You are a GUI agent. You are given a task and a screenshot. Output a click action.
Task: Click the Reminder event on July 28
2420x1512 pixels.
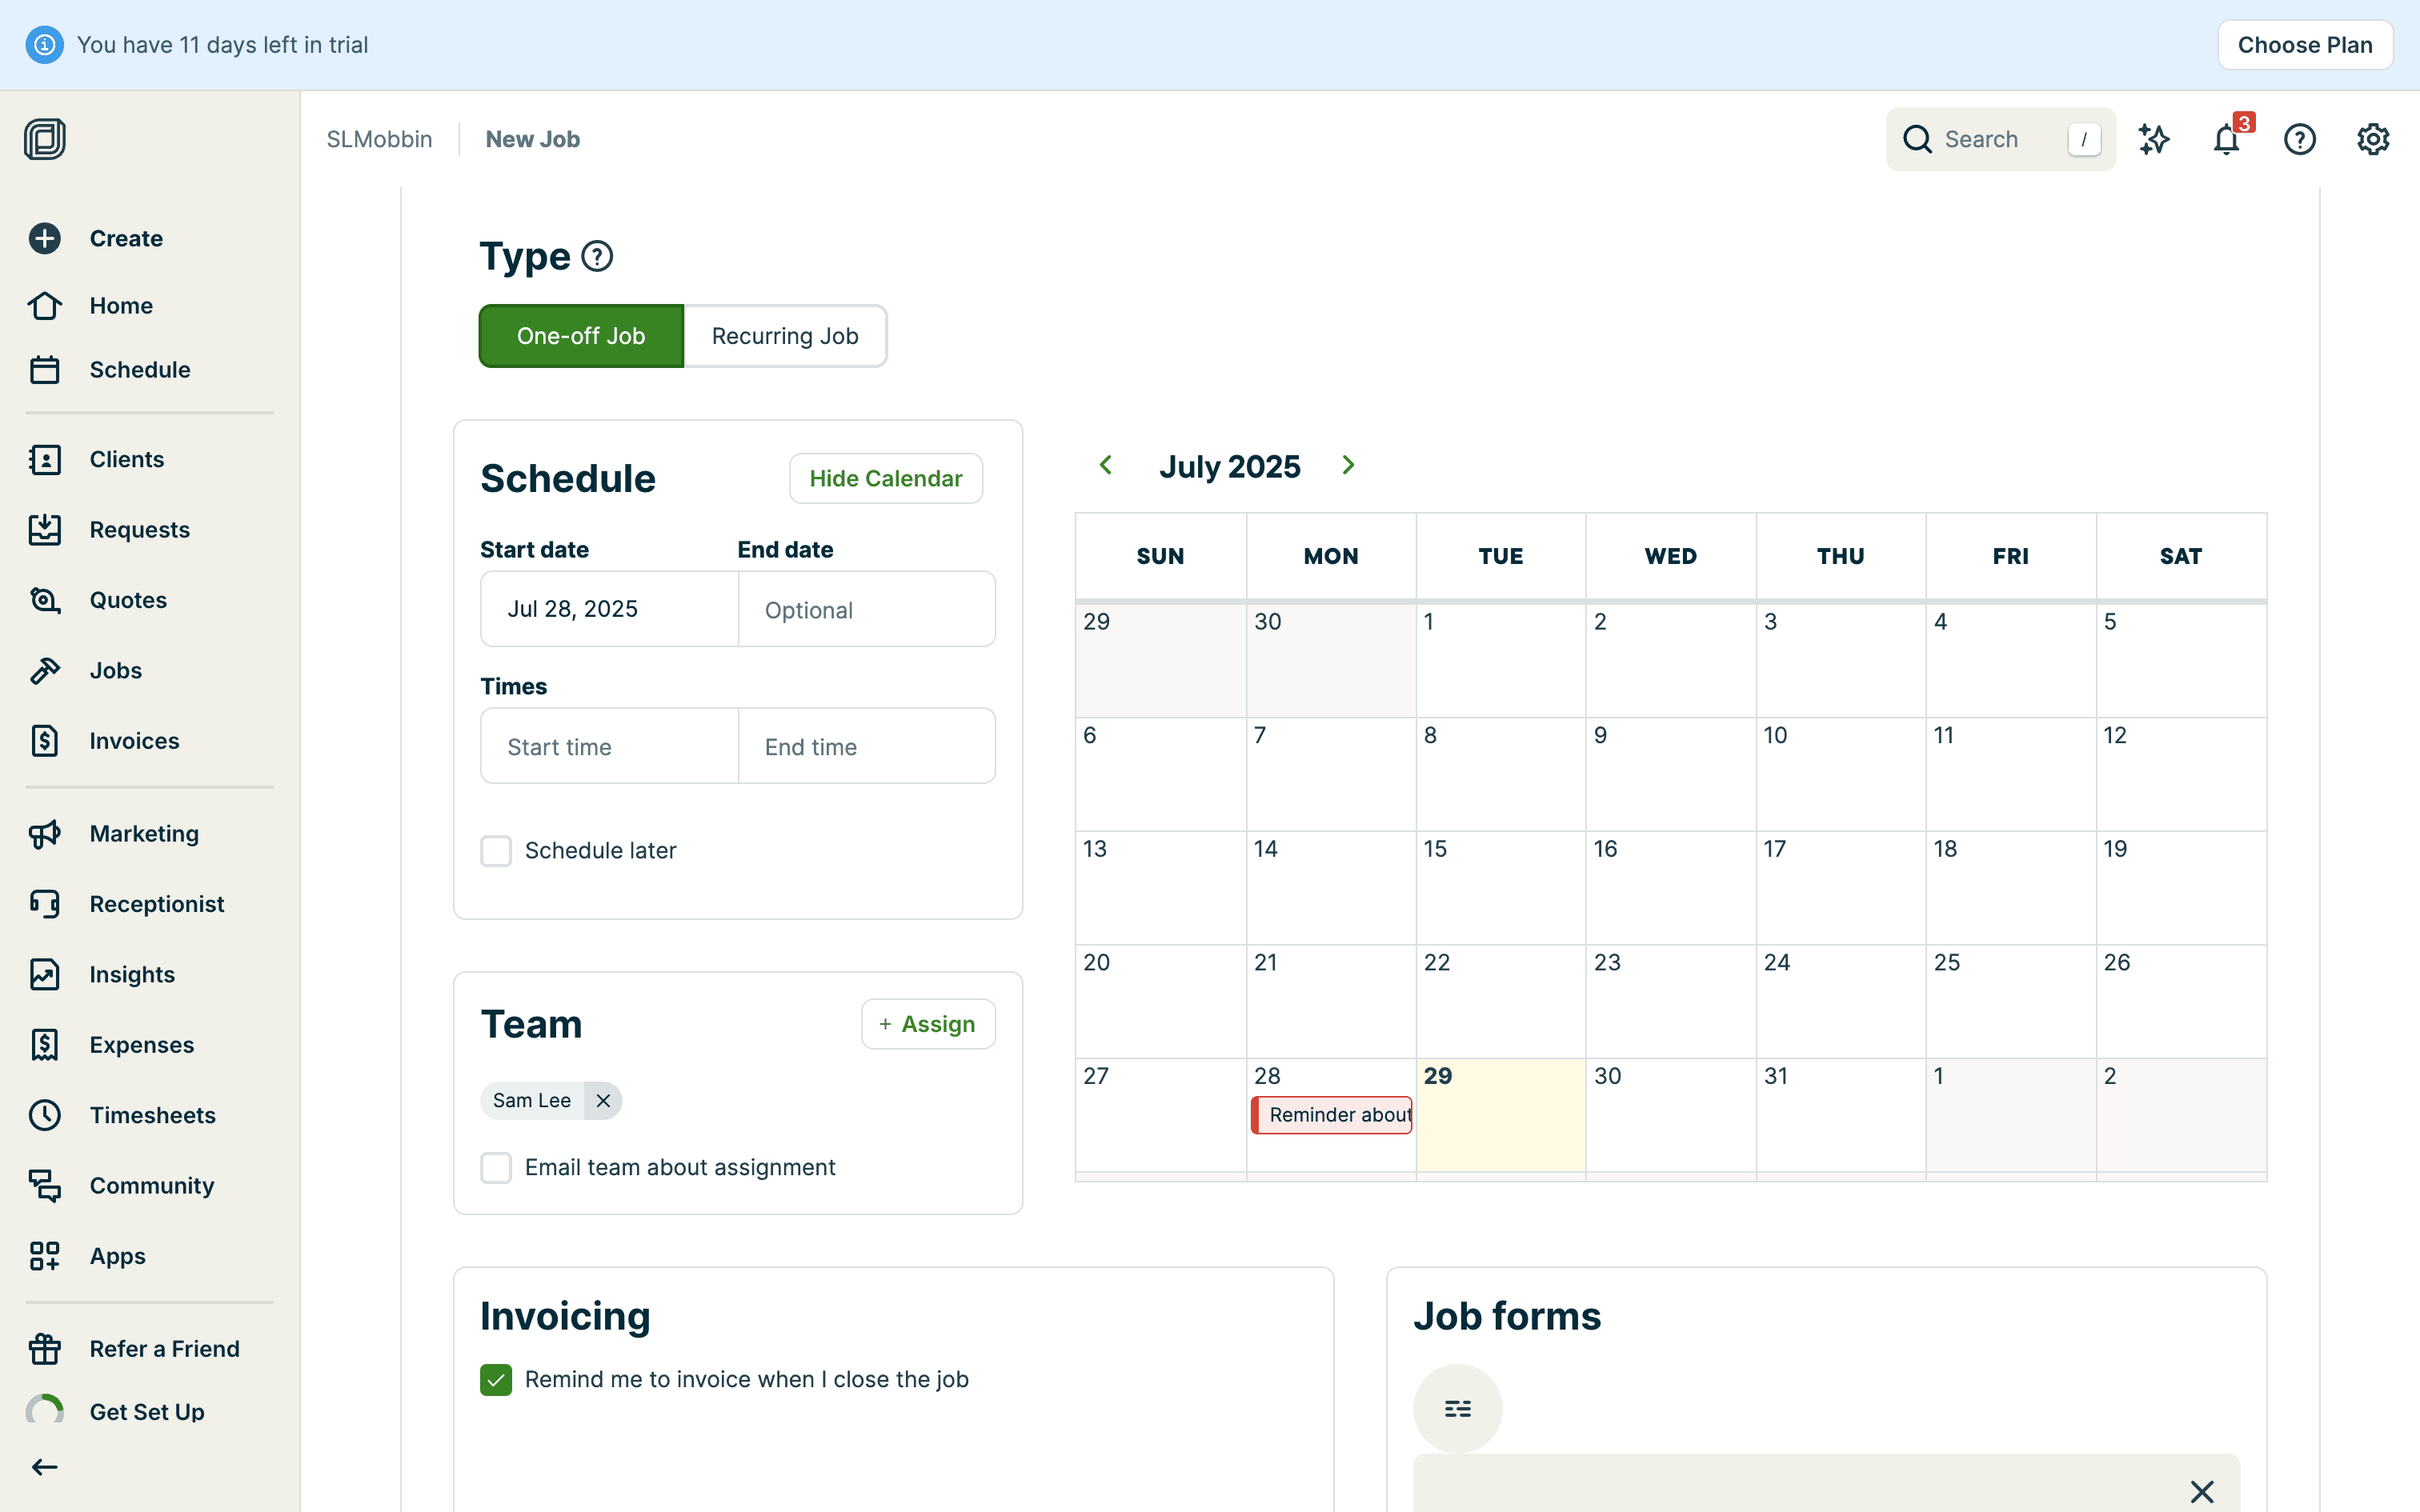(1333, 1114)
